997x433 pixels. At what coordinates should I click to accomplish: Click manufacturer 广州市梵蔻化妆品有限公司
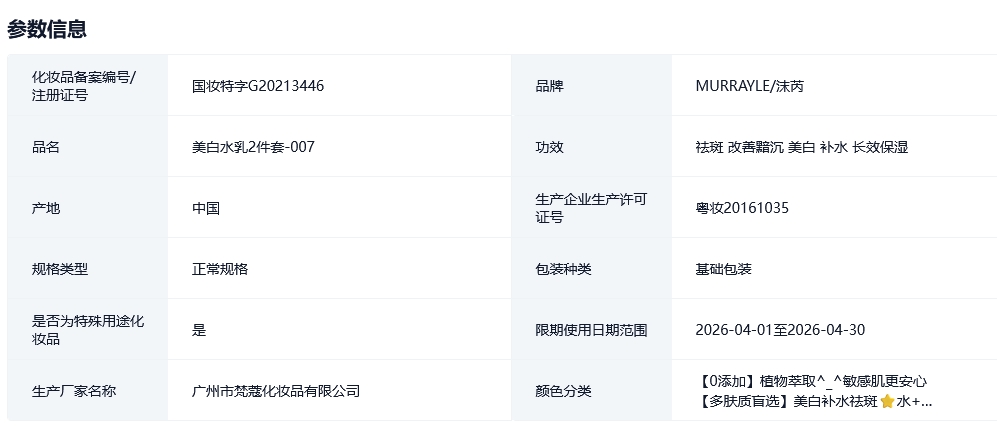pos(276,391)
